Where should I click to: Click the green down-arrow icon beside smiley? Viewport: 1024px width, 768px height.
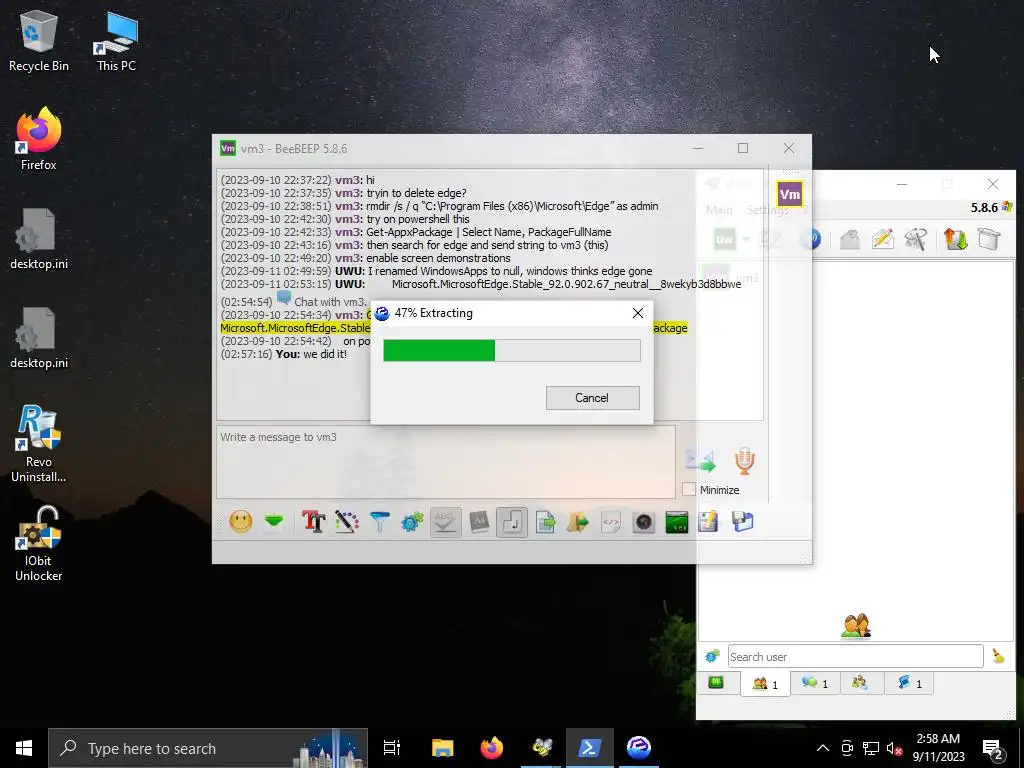click(x=274, y=522)
